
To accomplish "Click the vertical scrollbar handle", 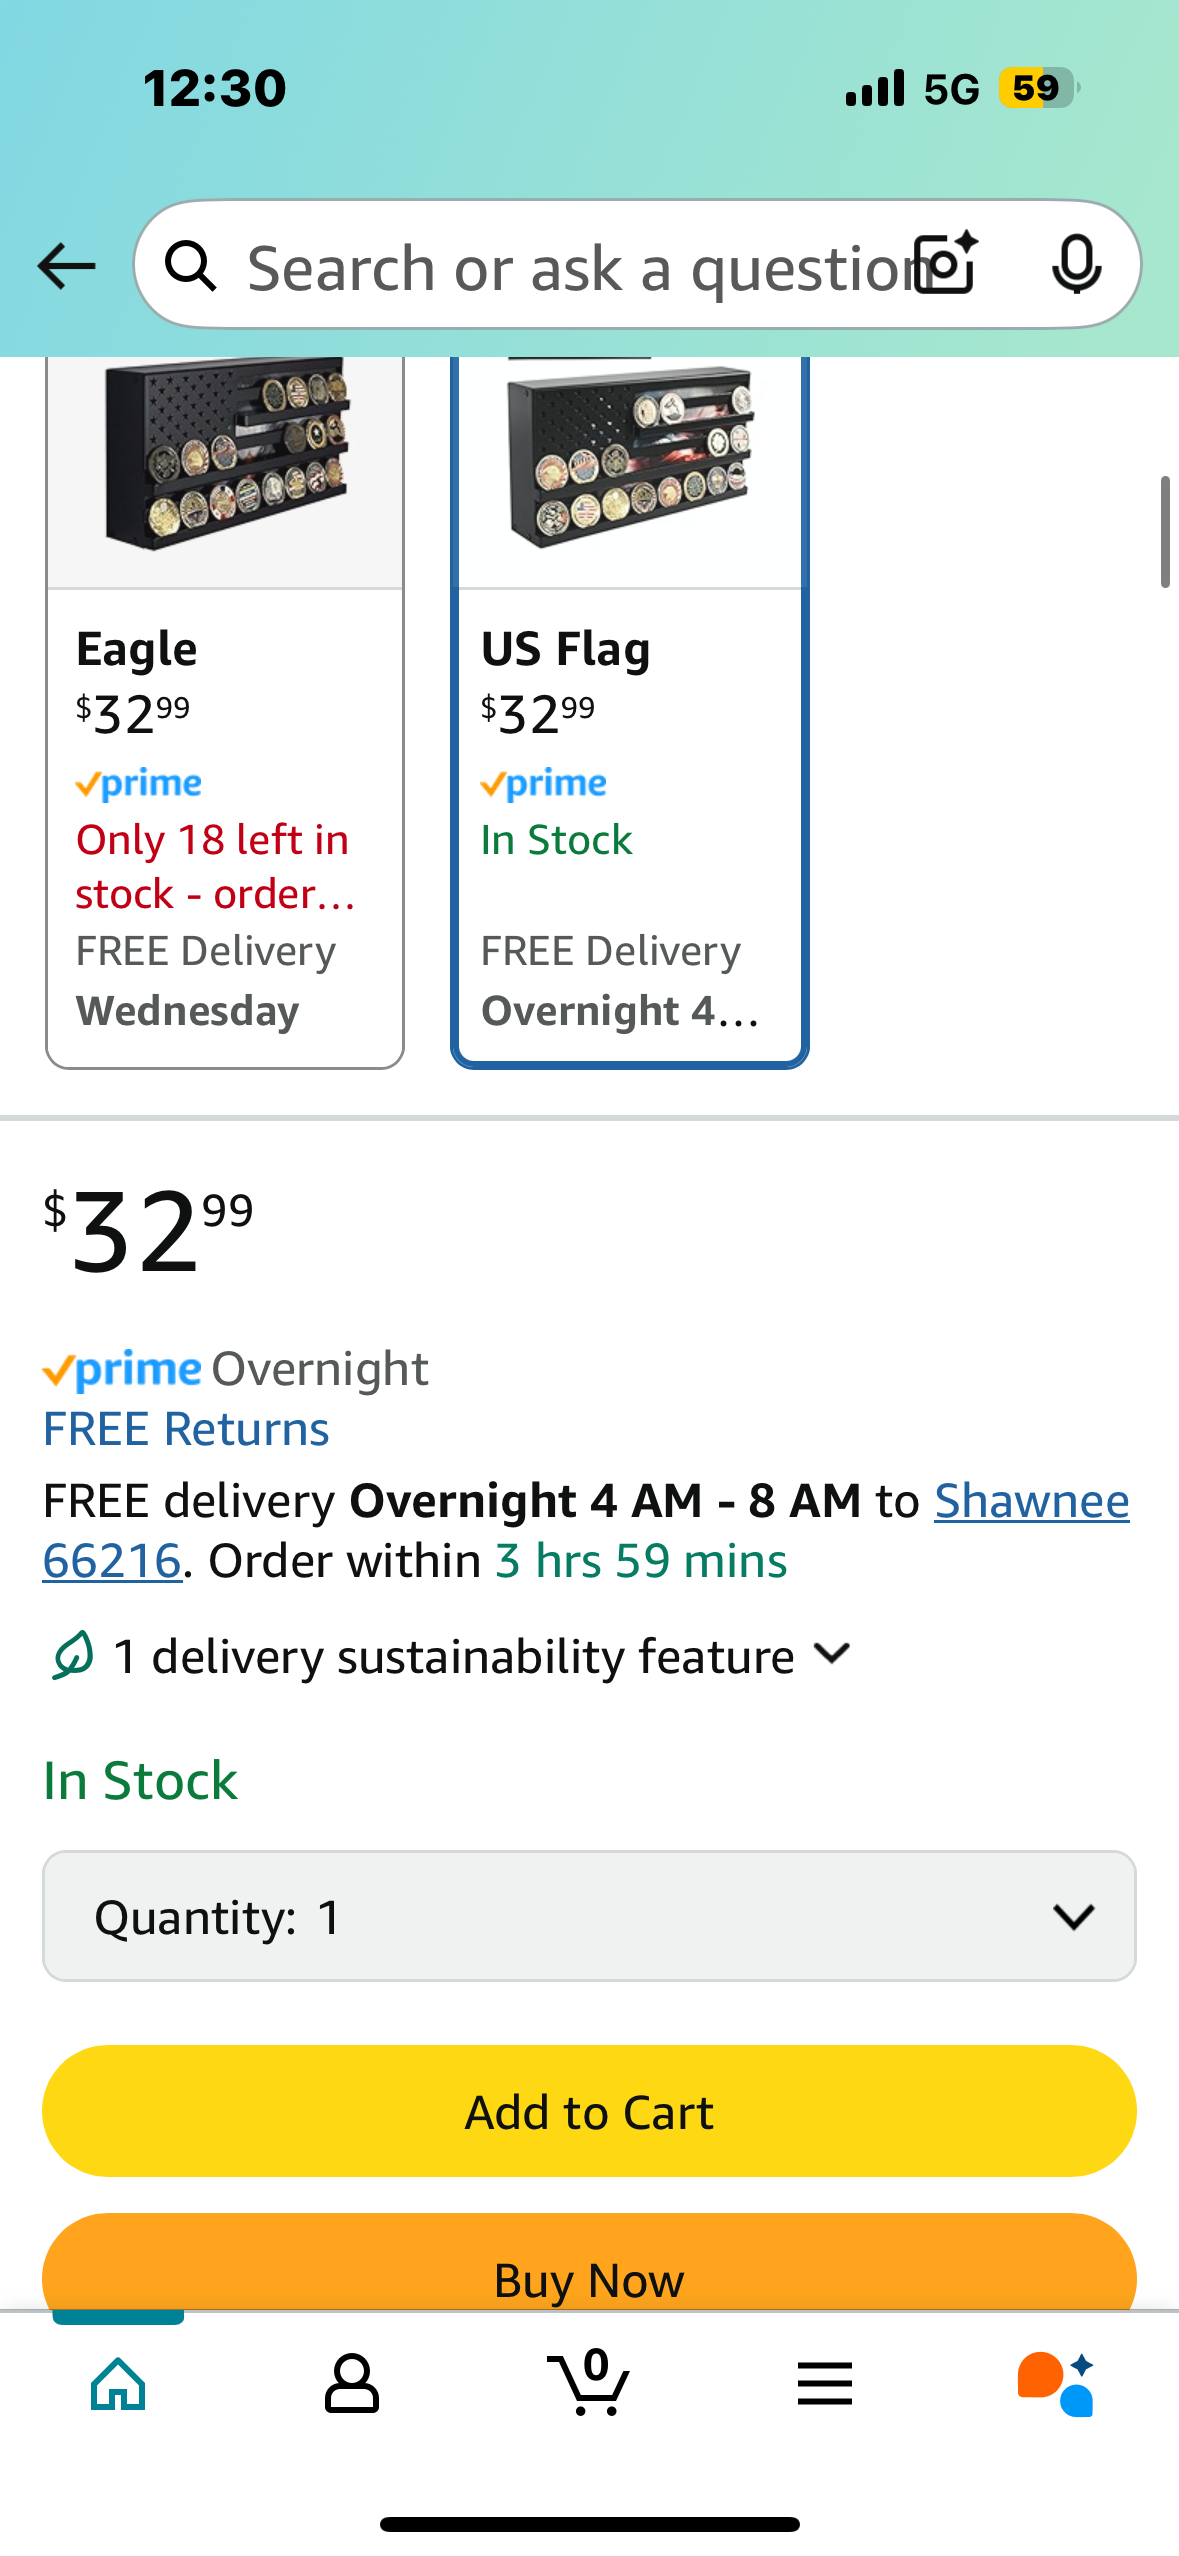I will 1165,533.
